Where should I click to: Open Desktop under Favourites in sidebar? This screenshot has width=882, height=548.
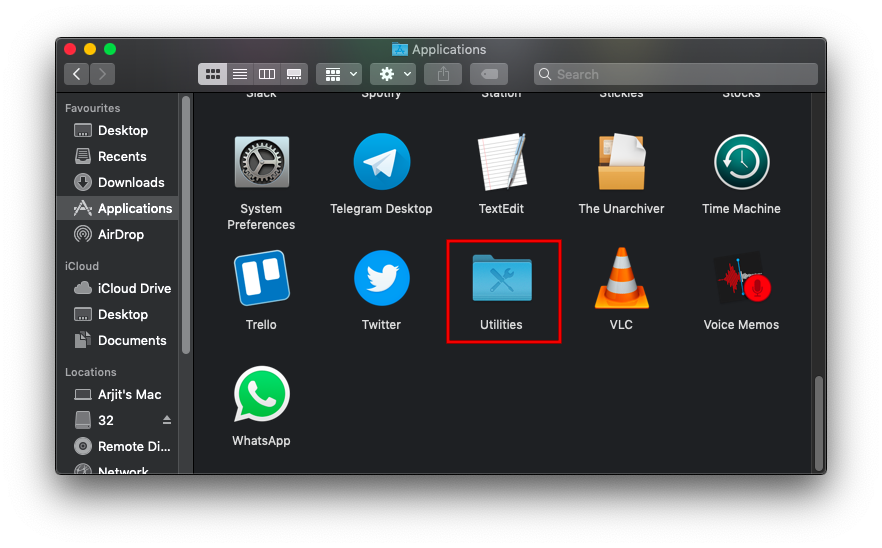click(117, 130)
